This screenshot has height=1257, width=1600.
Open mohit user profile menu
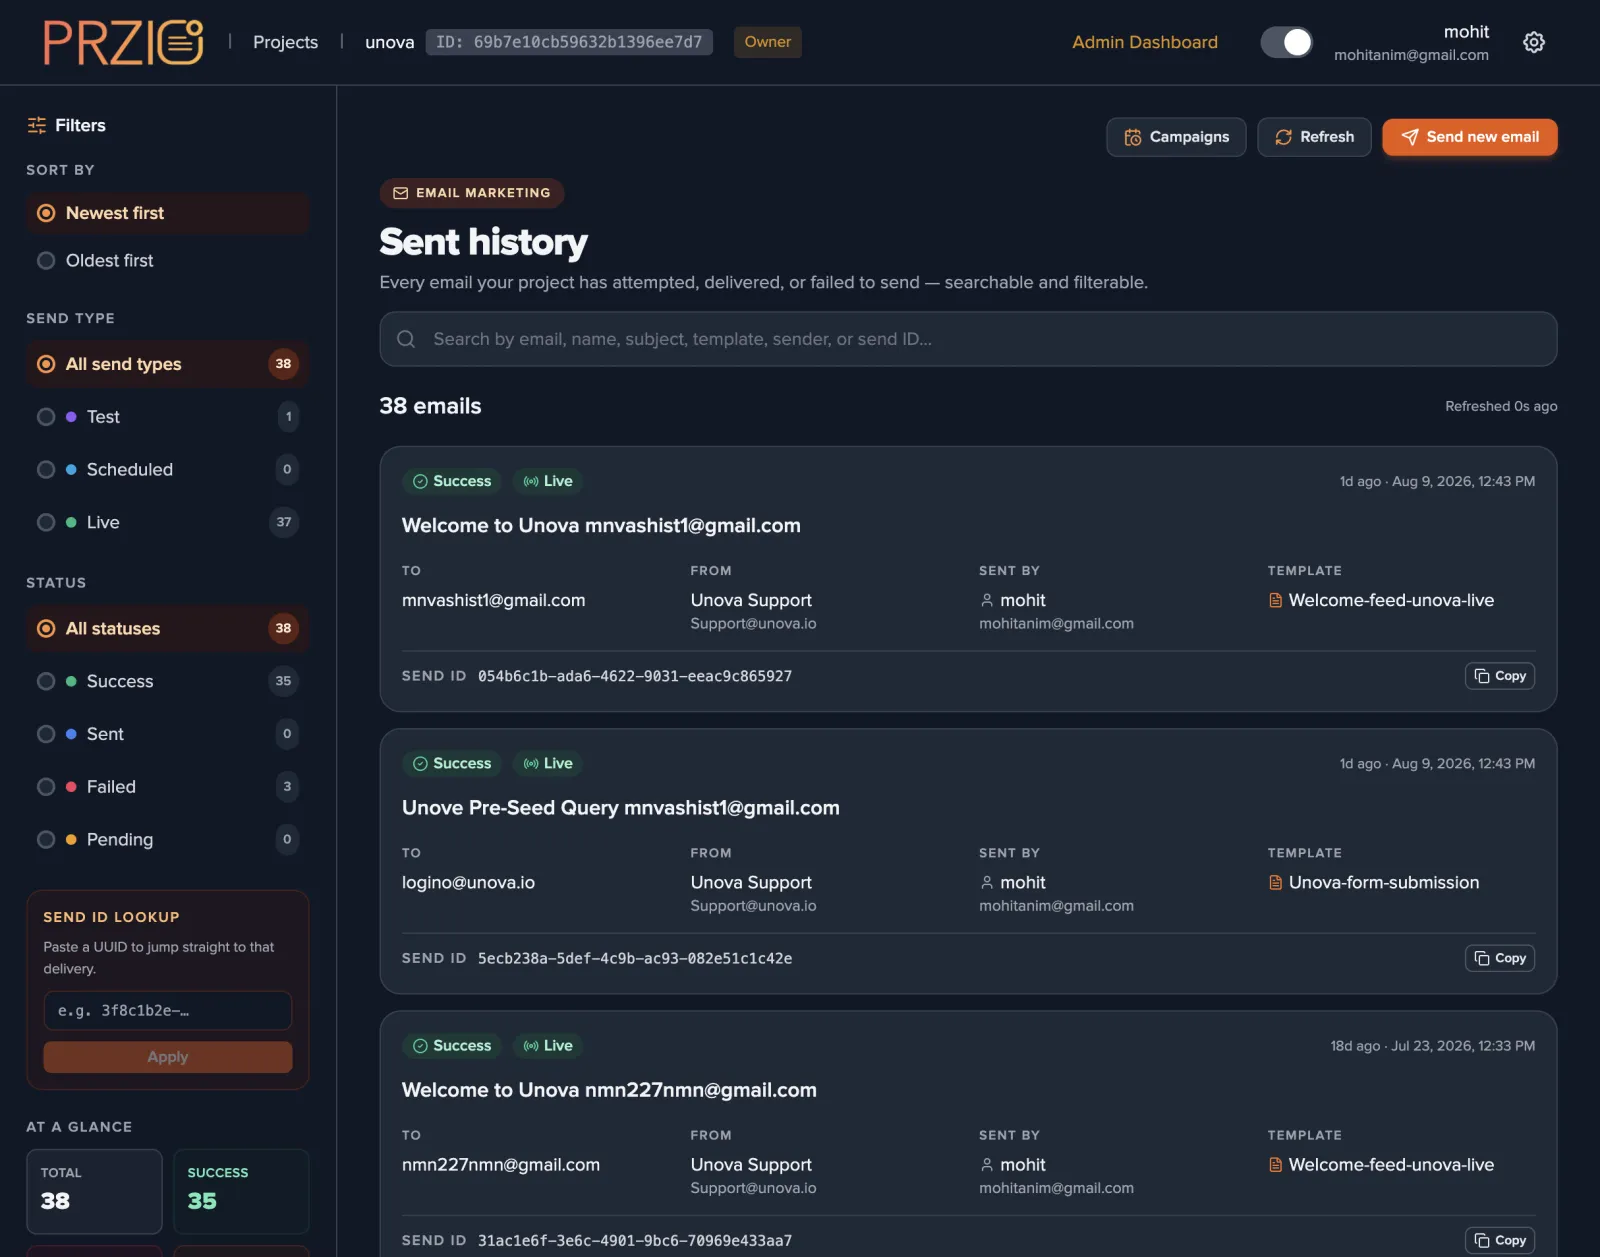pyautogui.click(x=1411, y=42)
